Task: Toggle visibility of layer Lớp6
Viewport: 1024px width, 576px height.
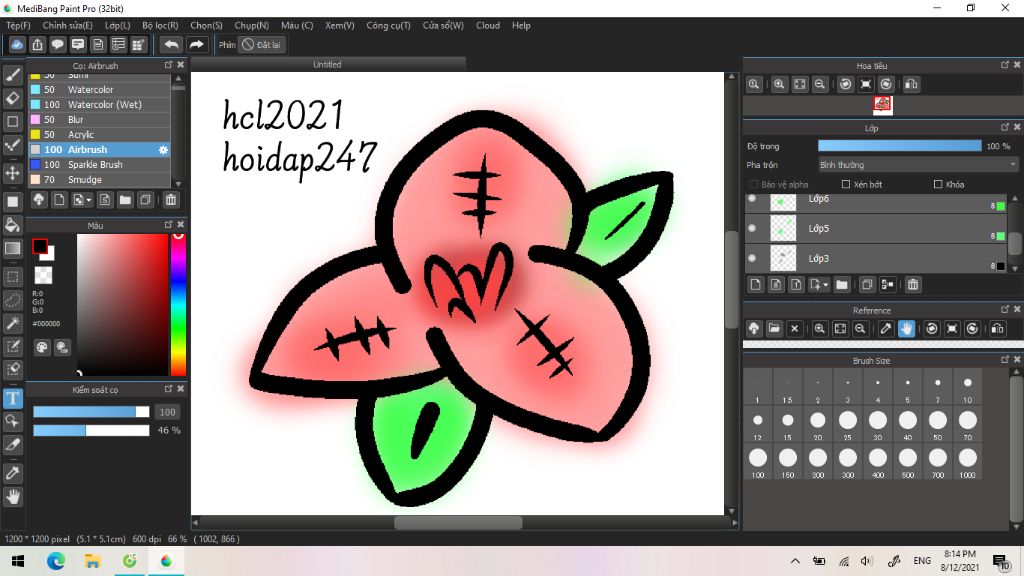Action: pos(752,199)
